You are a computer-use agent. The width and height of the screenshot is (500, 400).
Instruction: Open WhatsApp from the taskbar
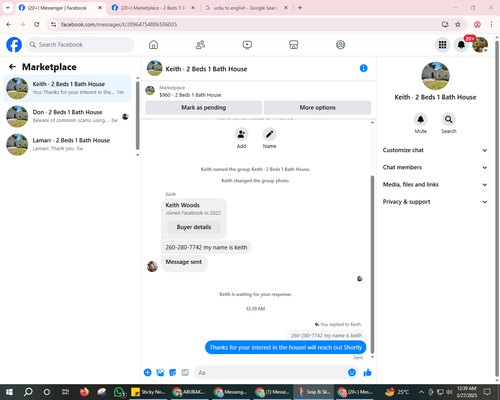click(119, 392)
